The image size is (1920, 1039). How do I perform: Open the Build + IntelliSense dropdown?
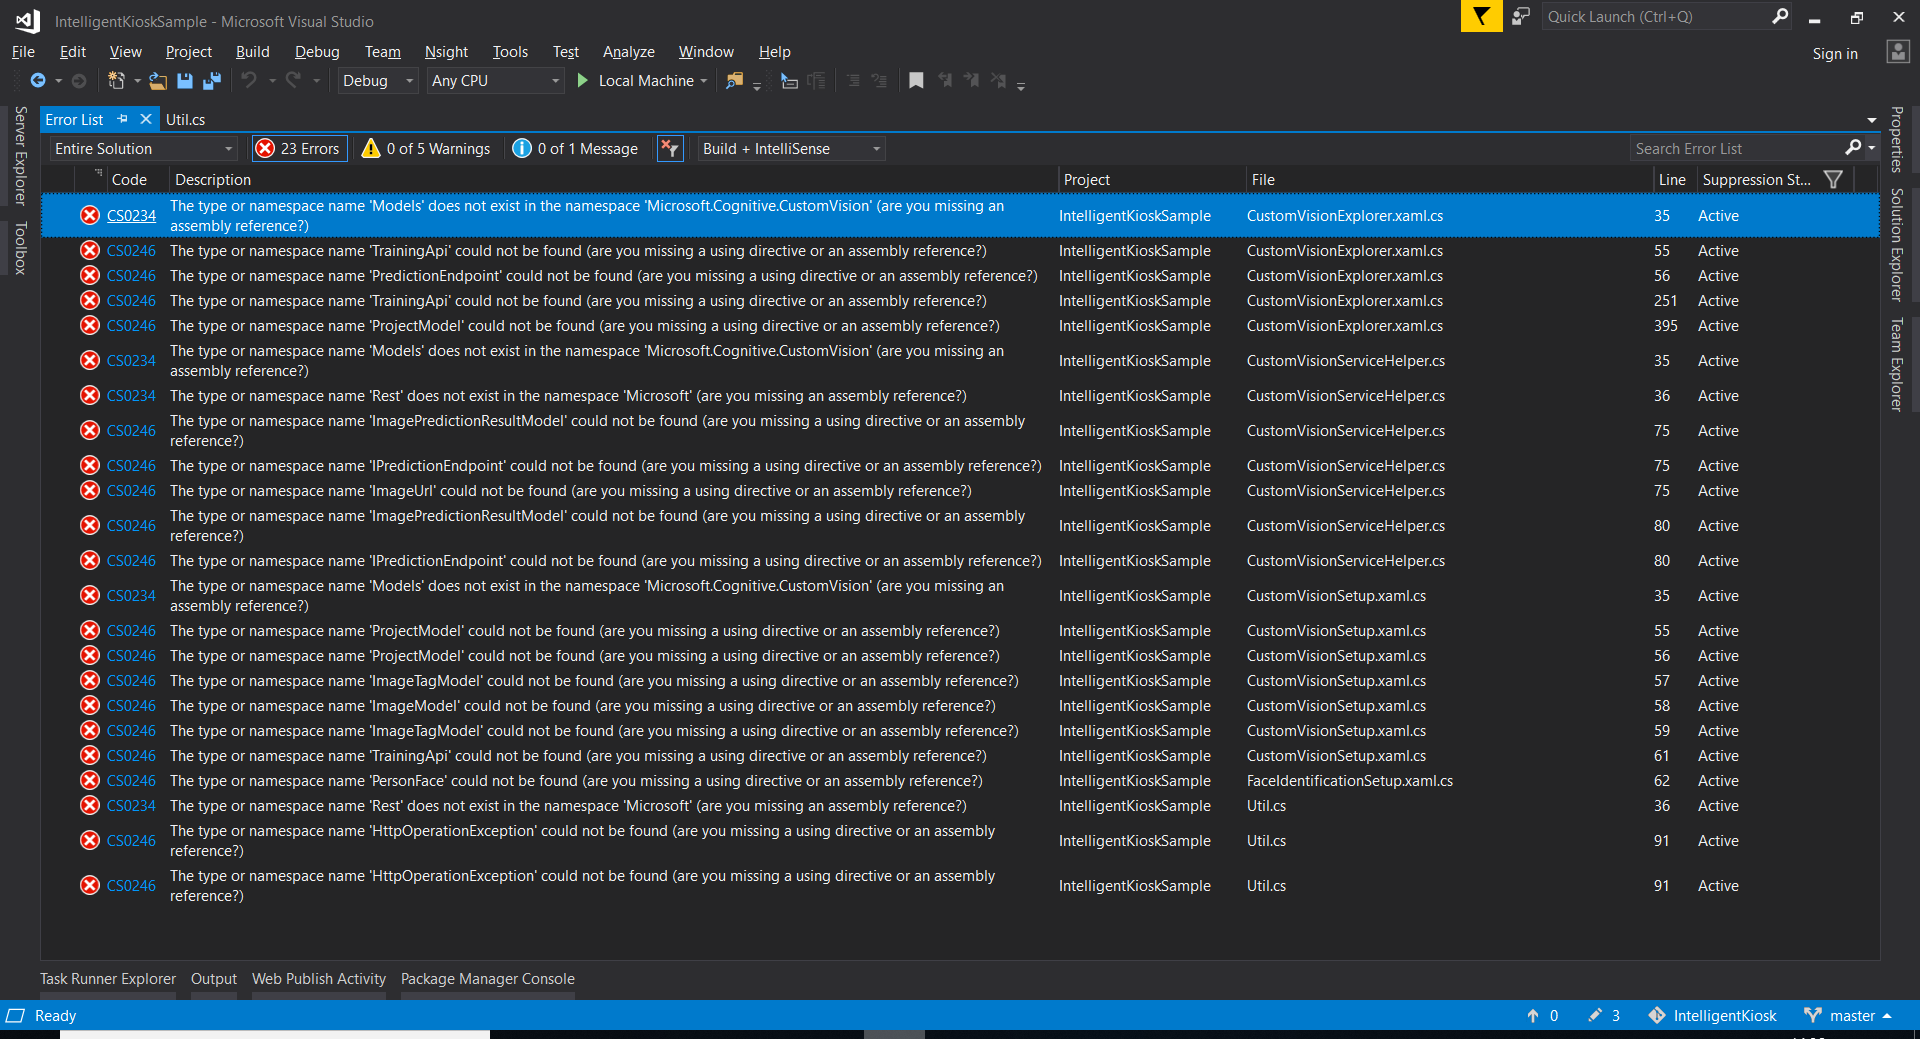tap(792, 149)
